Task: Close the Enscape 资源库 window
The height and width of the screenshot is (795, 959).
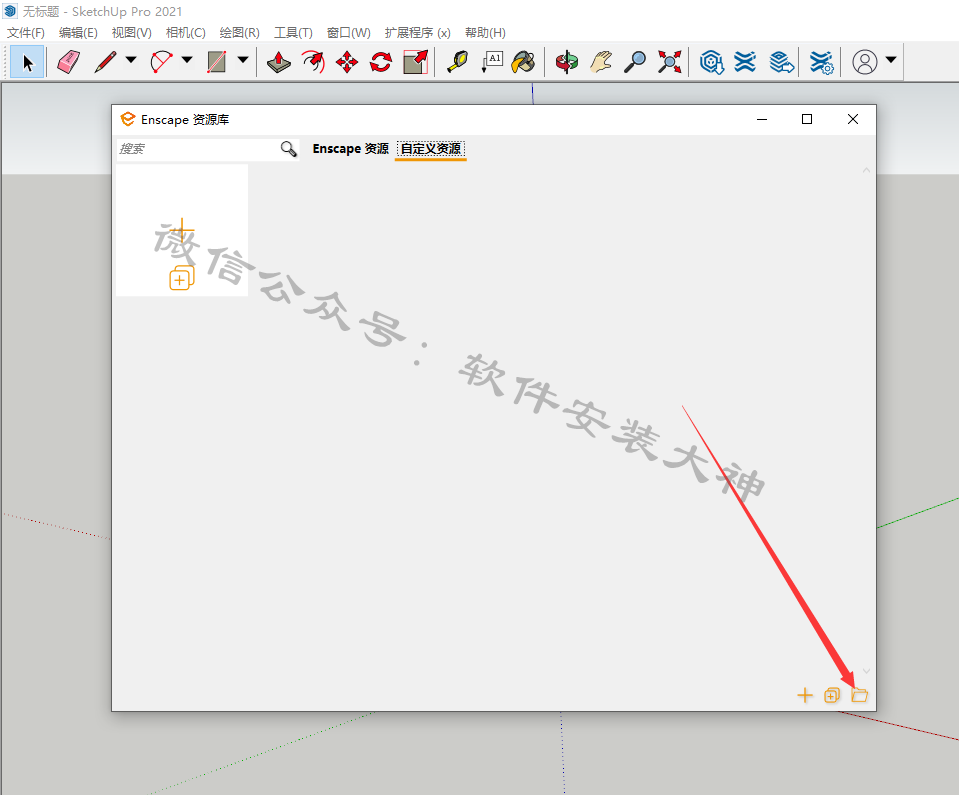Action: [x=853, y=119]
